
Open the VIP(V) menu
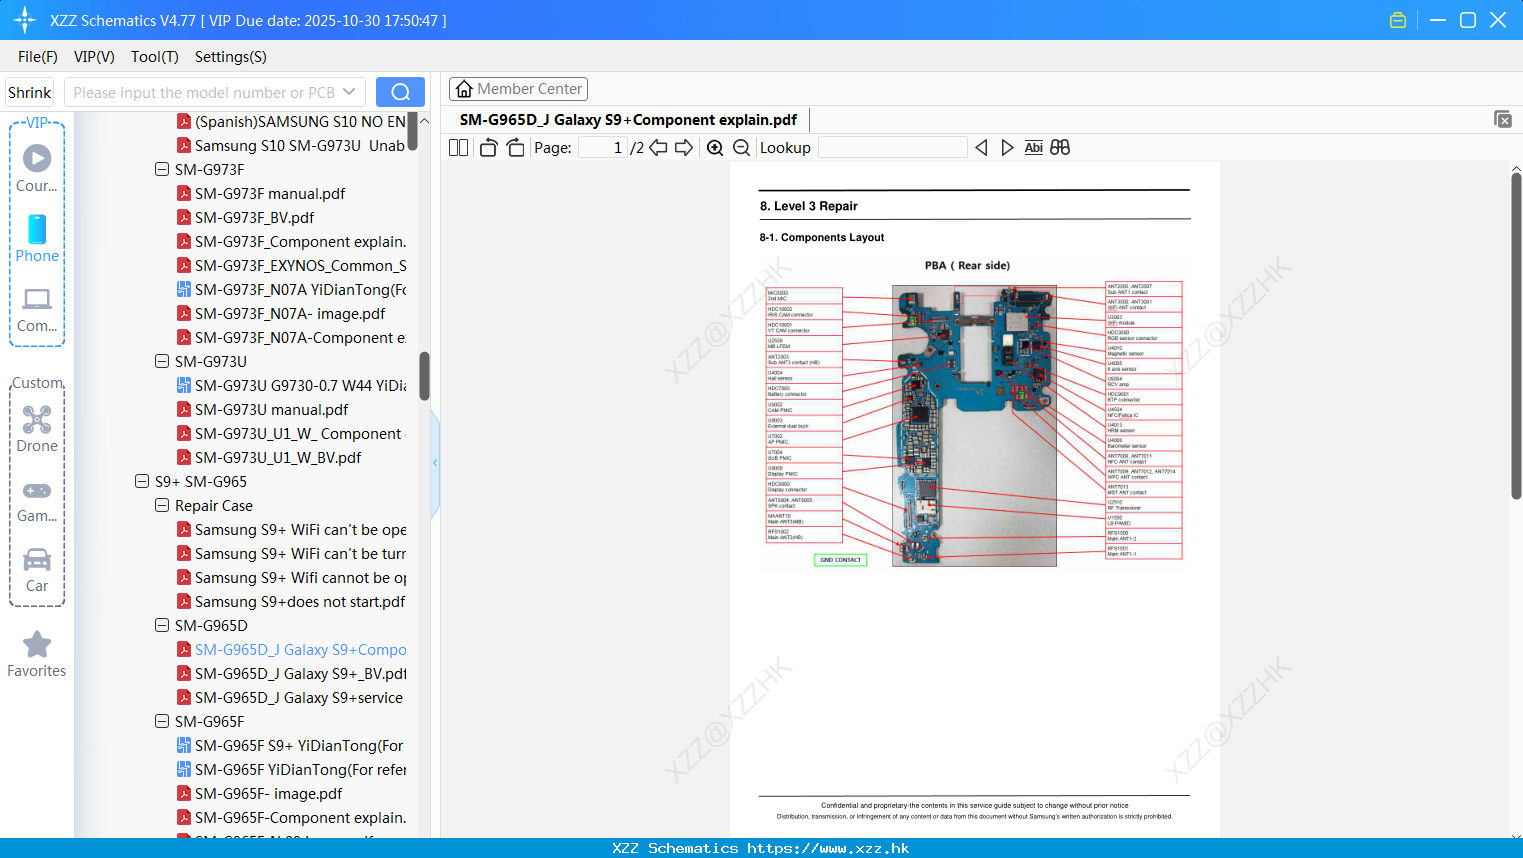(x=94, y=57)
